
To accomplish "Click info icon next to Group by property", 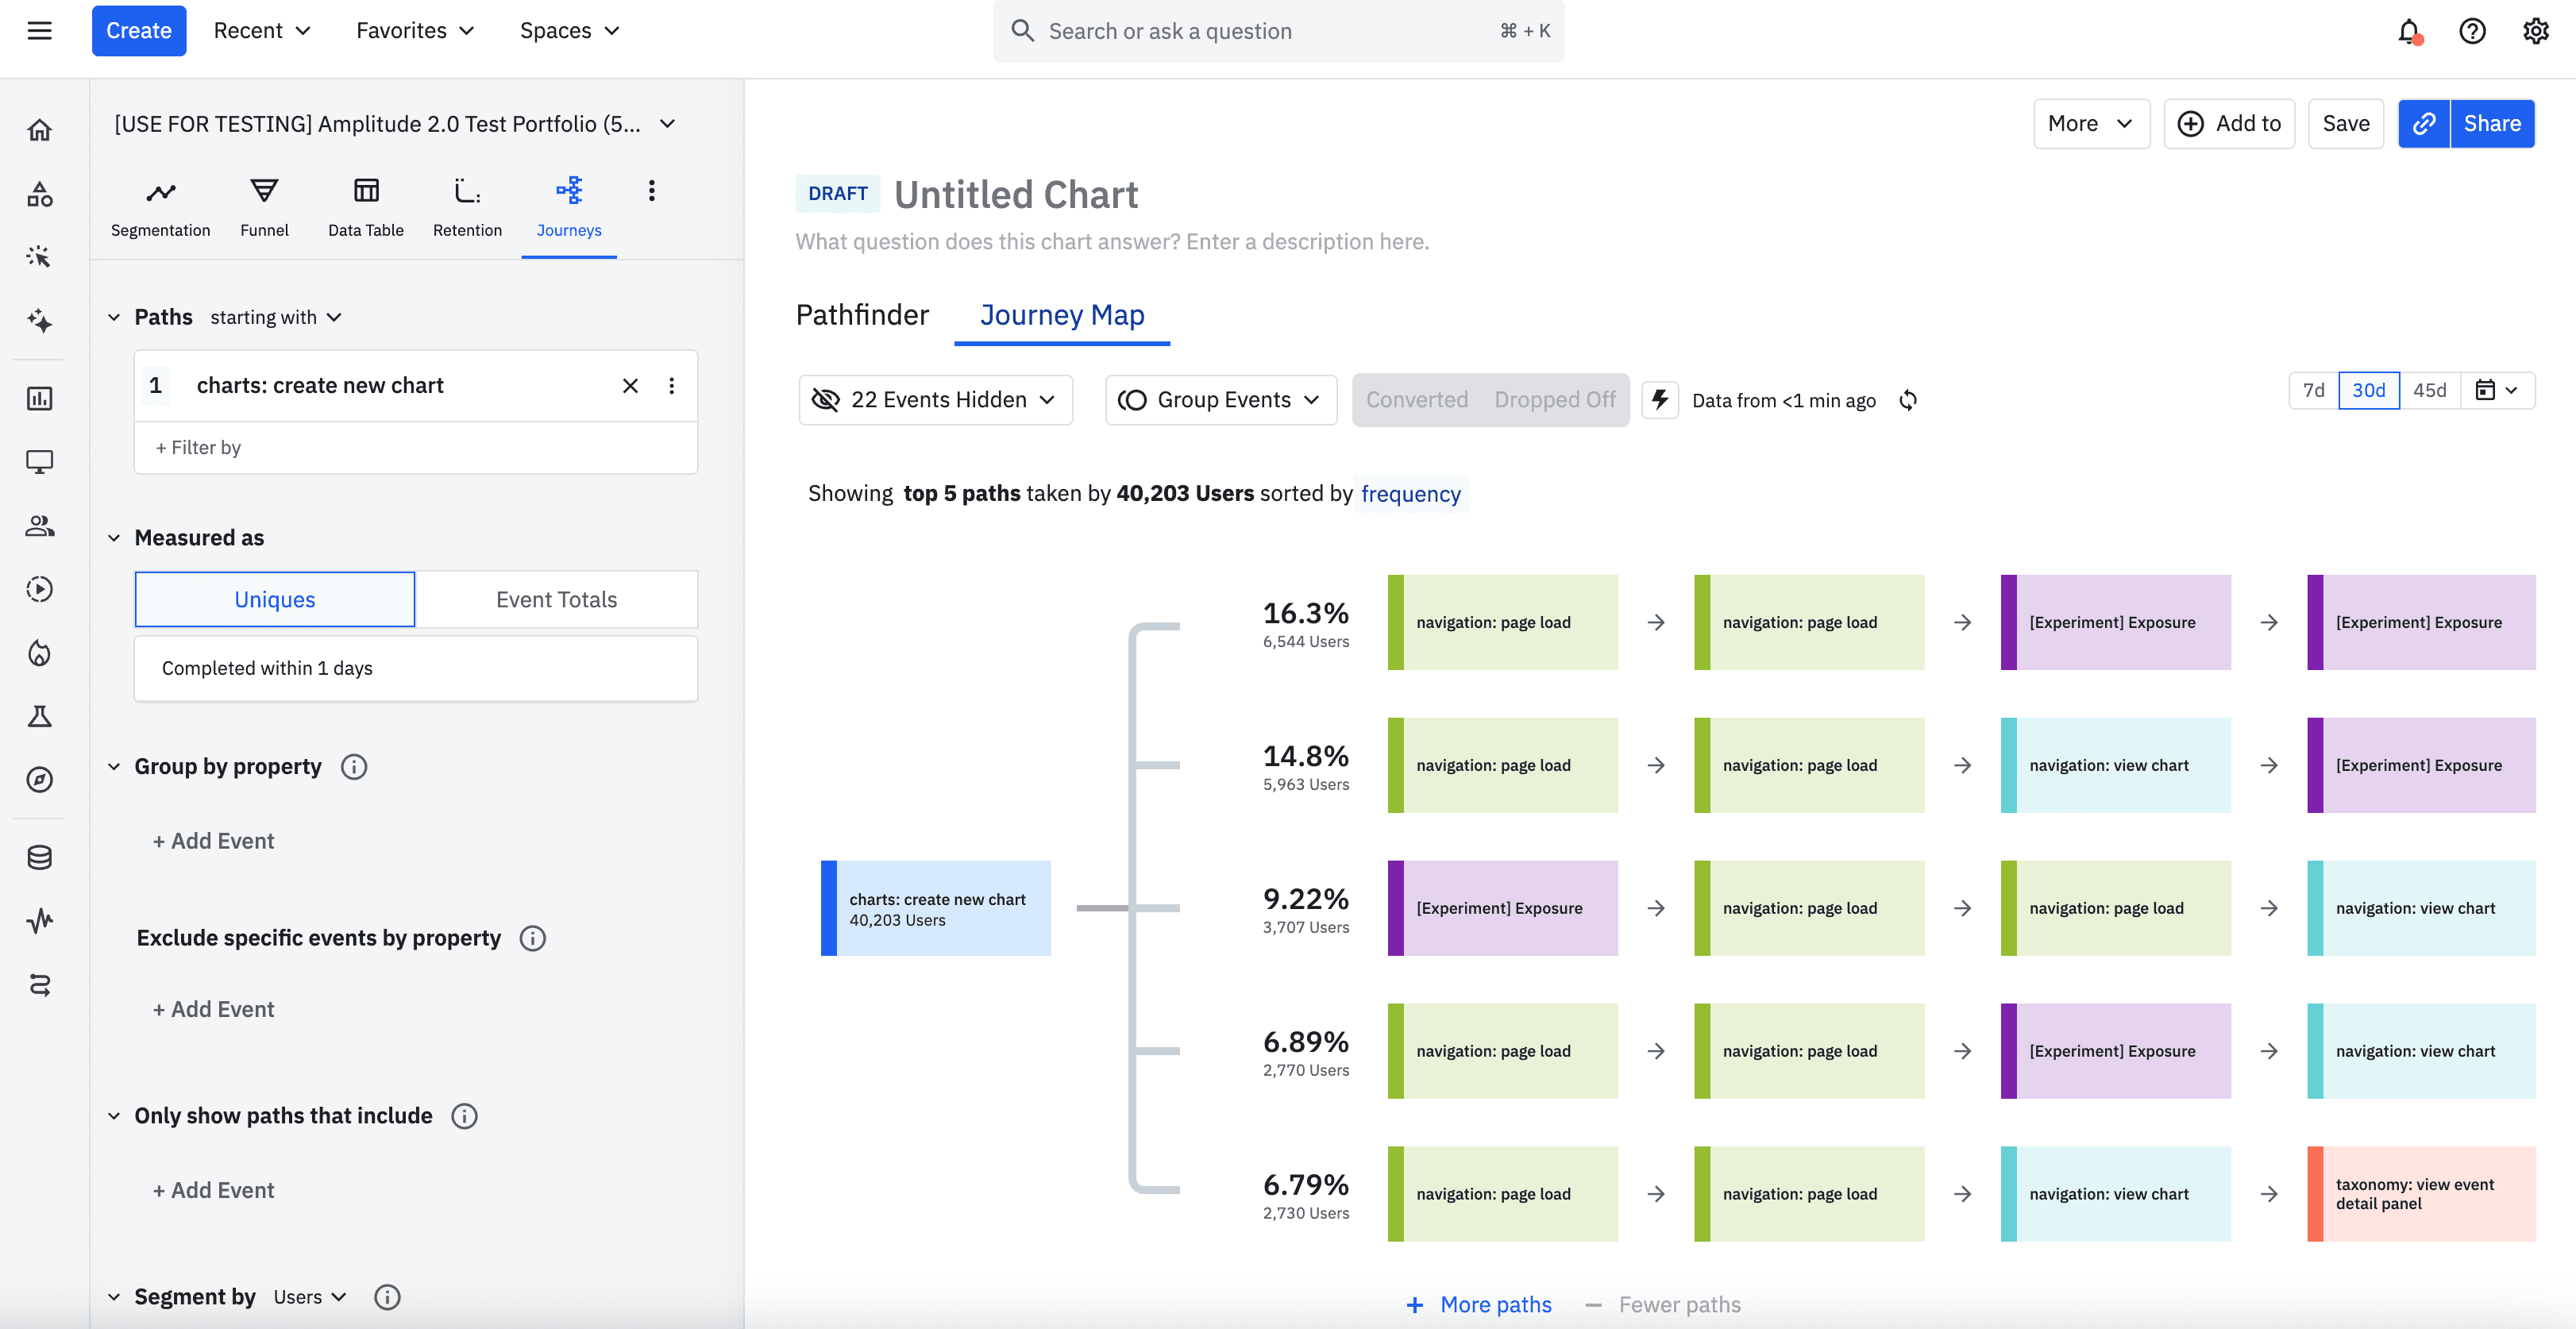I will [x=354, y=767].
